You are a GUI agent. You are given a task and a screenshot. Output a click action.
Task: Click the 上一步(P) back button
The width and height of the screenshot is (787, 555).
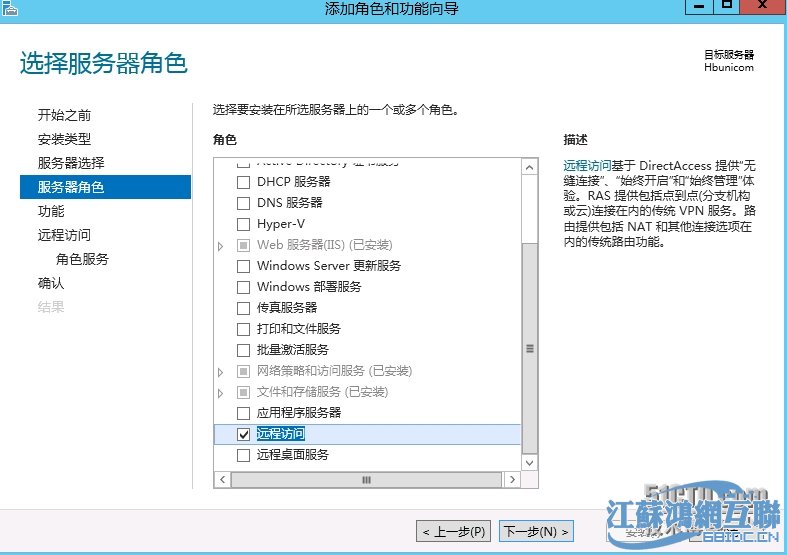[x=453, y=531]
